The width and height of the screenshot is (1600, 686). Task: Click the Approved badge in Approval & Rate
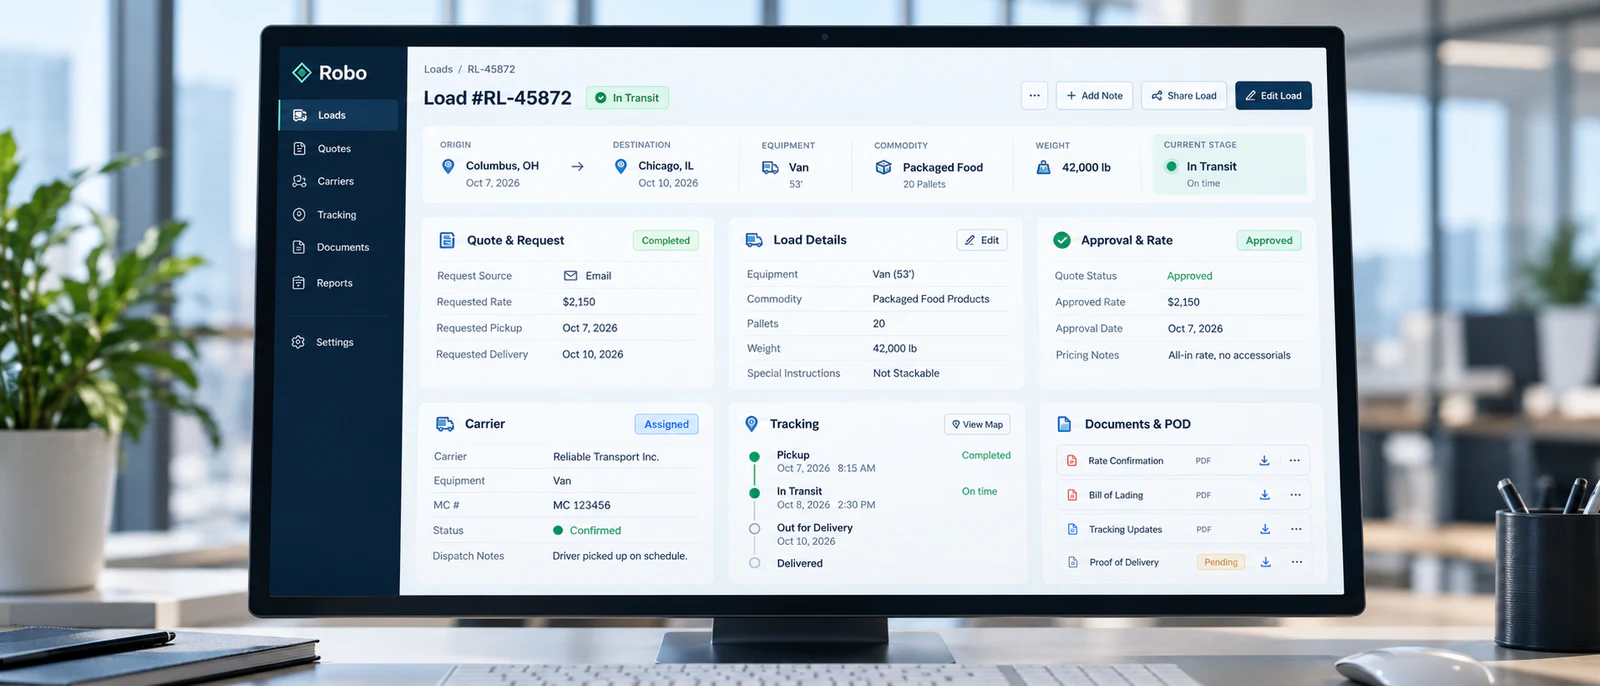1269,241
